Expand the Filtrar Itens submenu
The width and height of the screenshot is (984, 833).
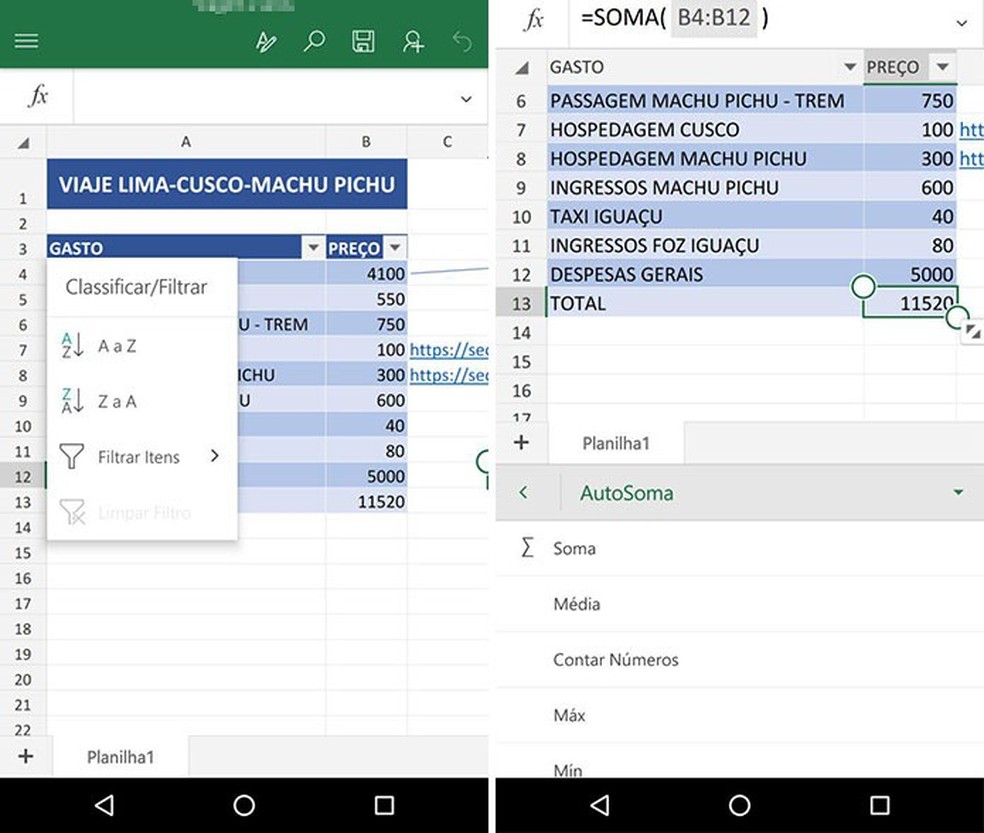[x=214, y=456]
